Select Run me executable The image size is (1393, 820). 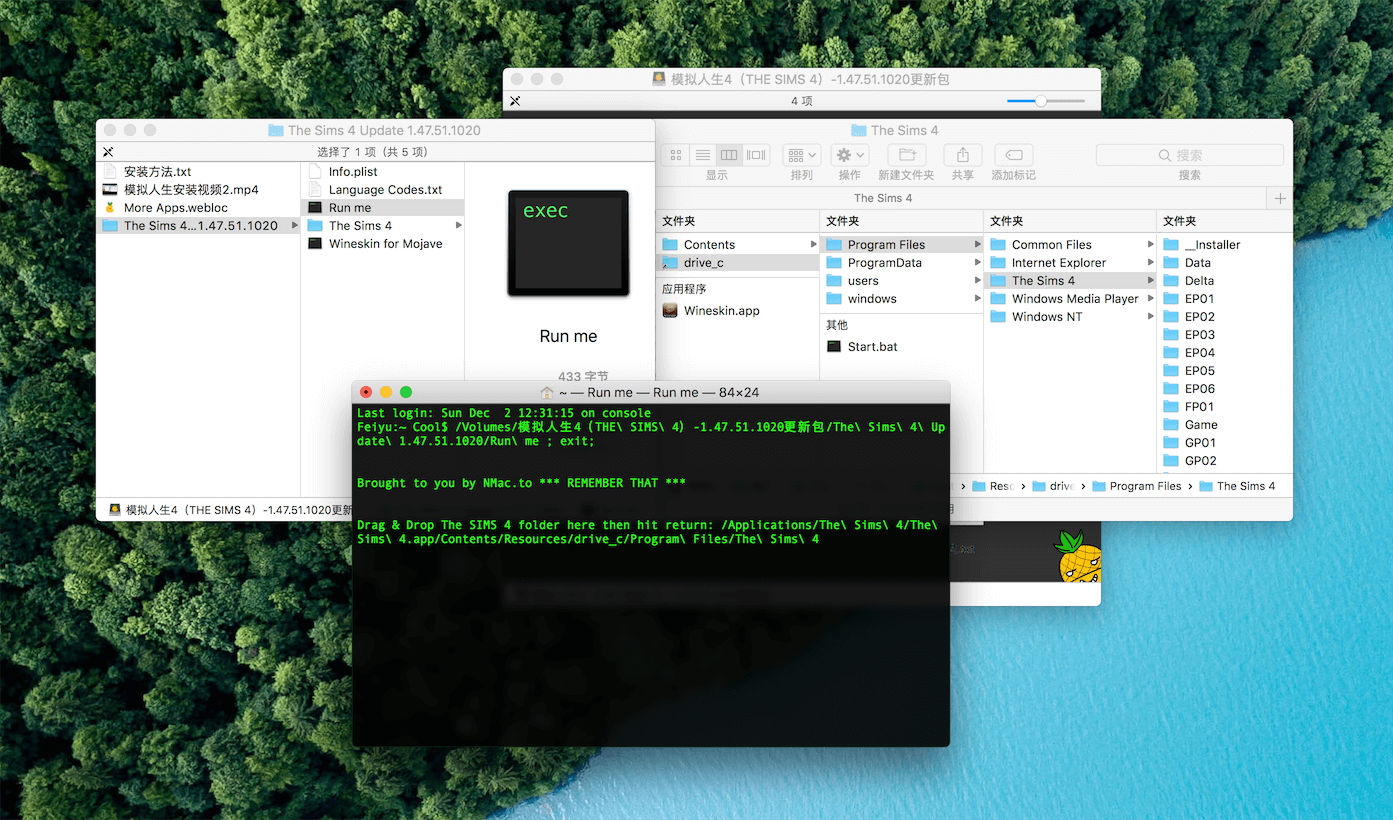pyautogui.click(x=383, y=208)
